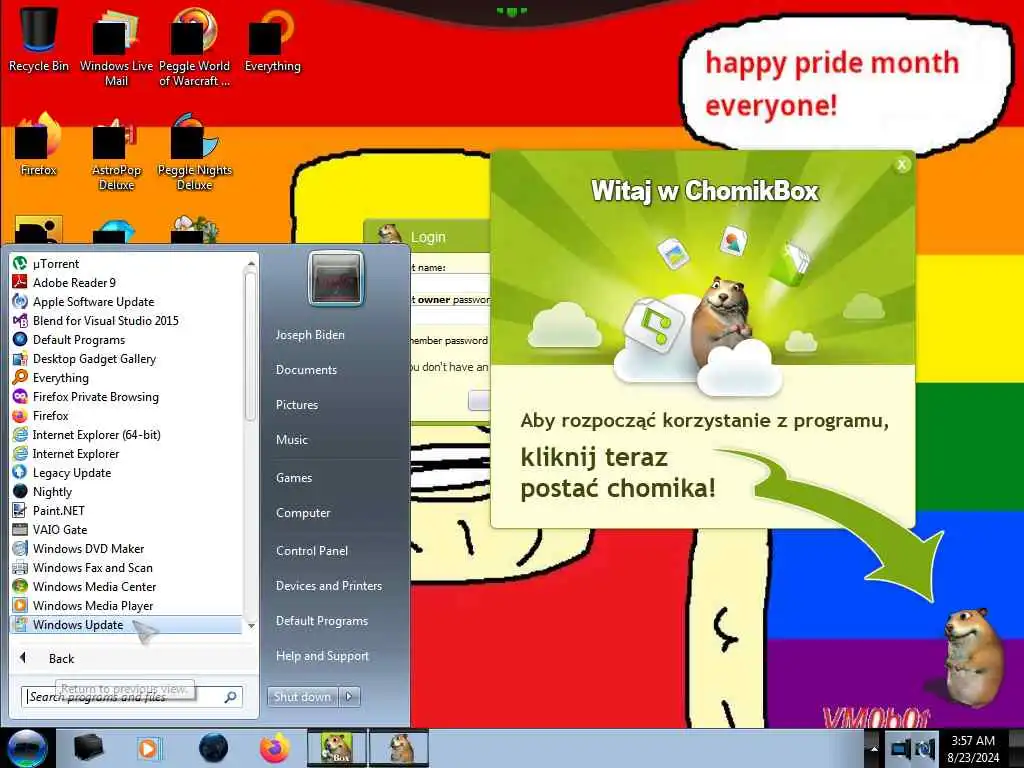Open Music from the Start menu
This screenshot has width=1024, height=768.
292,440
